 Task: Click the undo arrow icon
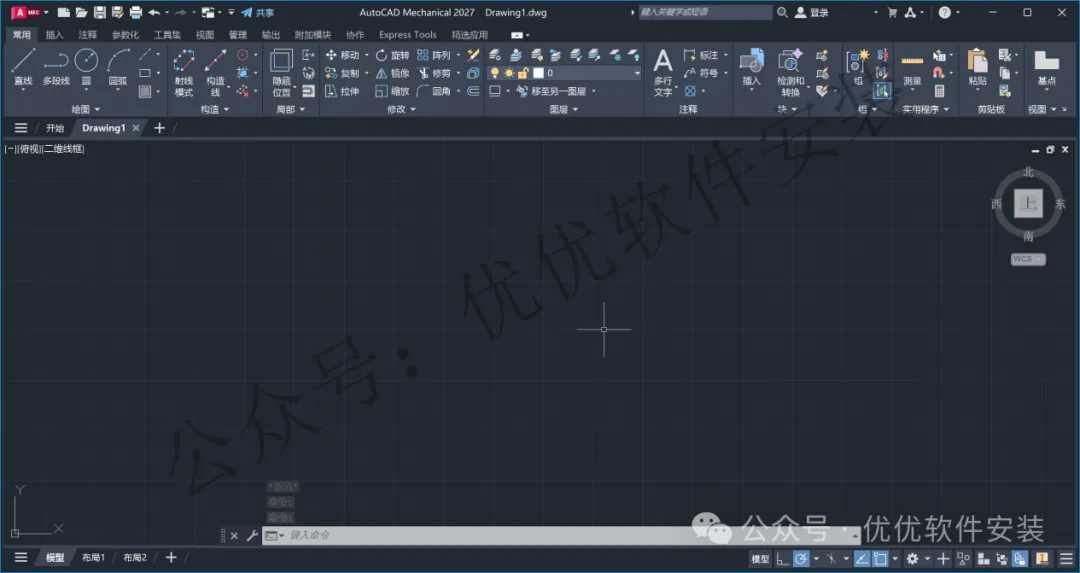coord(154,12)
